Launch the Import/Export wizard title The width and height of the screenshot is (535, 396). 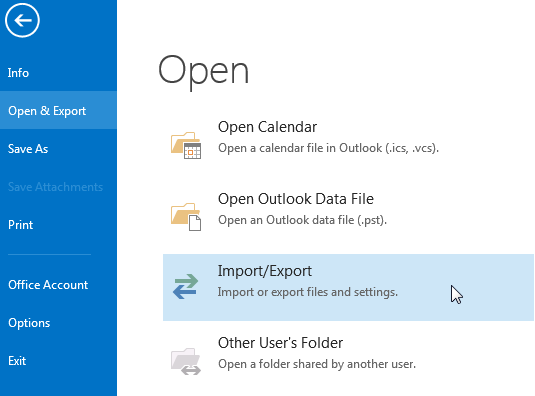(265, 271)
